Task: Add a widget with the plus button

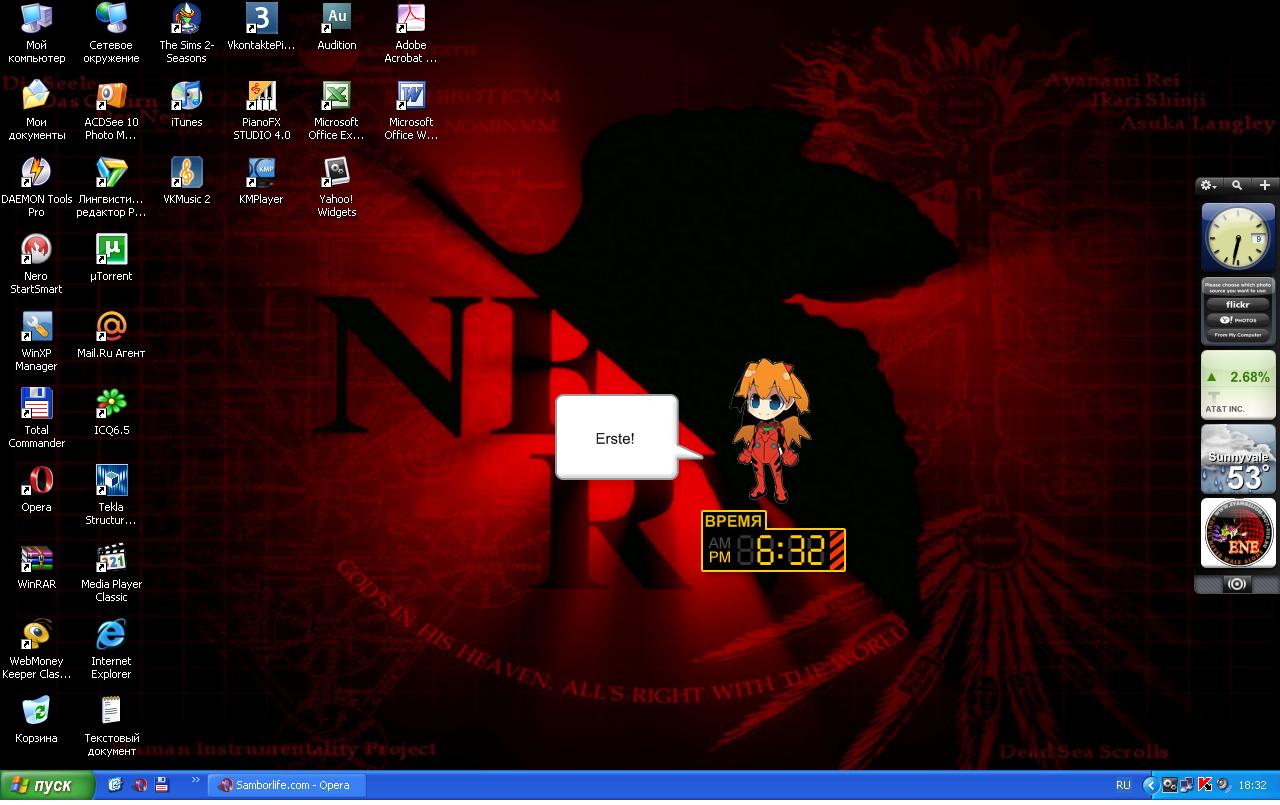Action: click(1265, 185)
